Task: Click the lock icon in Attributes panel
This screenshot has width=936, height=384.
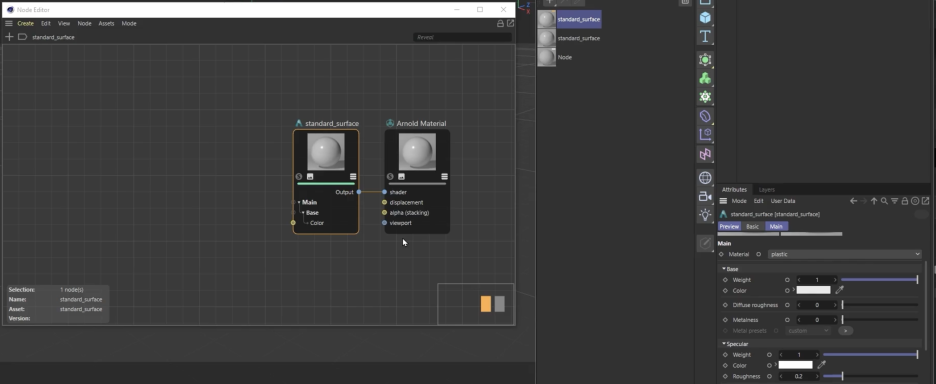Action: (x=905, y=201)
